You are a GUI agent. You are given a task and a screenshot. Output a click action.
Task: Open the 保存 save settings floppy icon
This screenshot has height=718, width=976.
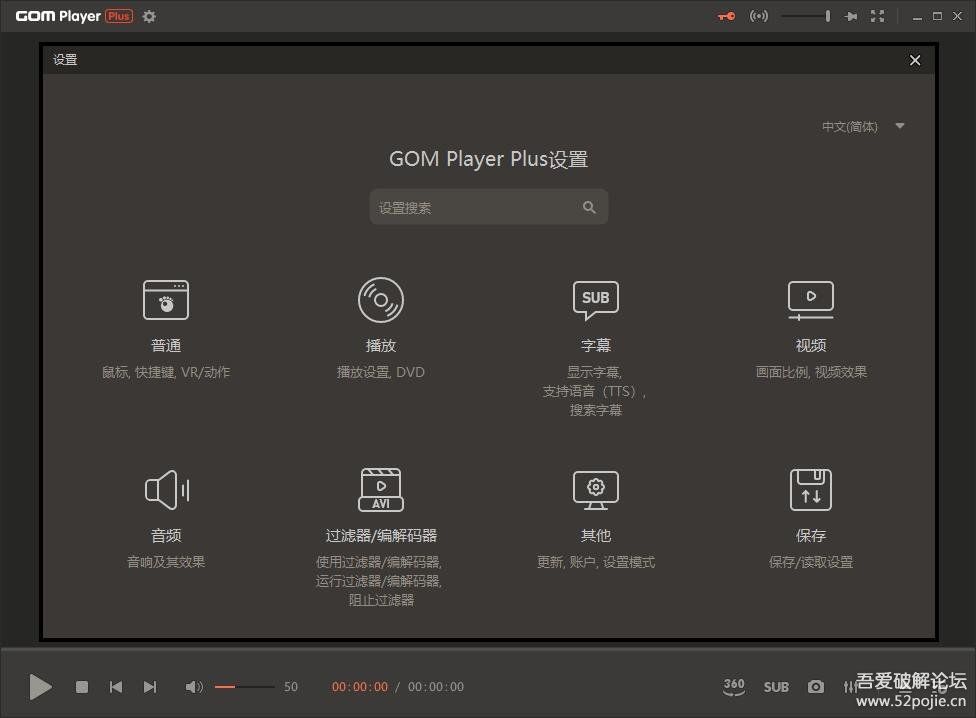pyautogui.click(x=810, y=490)
